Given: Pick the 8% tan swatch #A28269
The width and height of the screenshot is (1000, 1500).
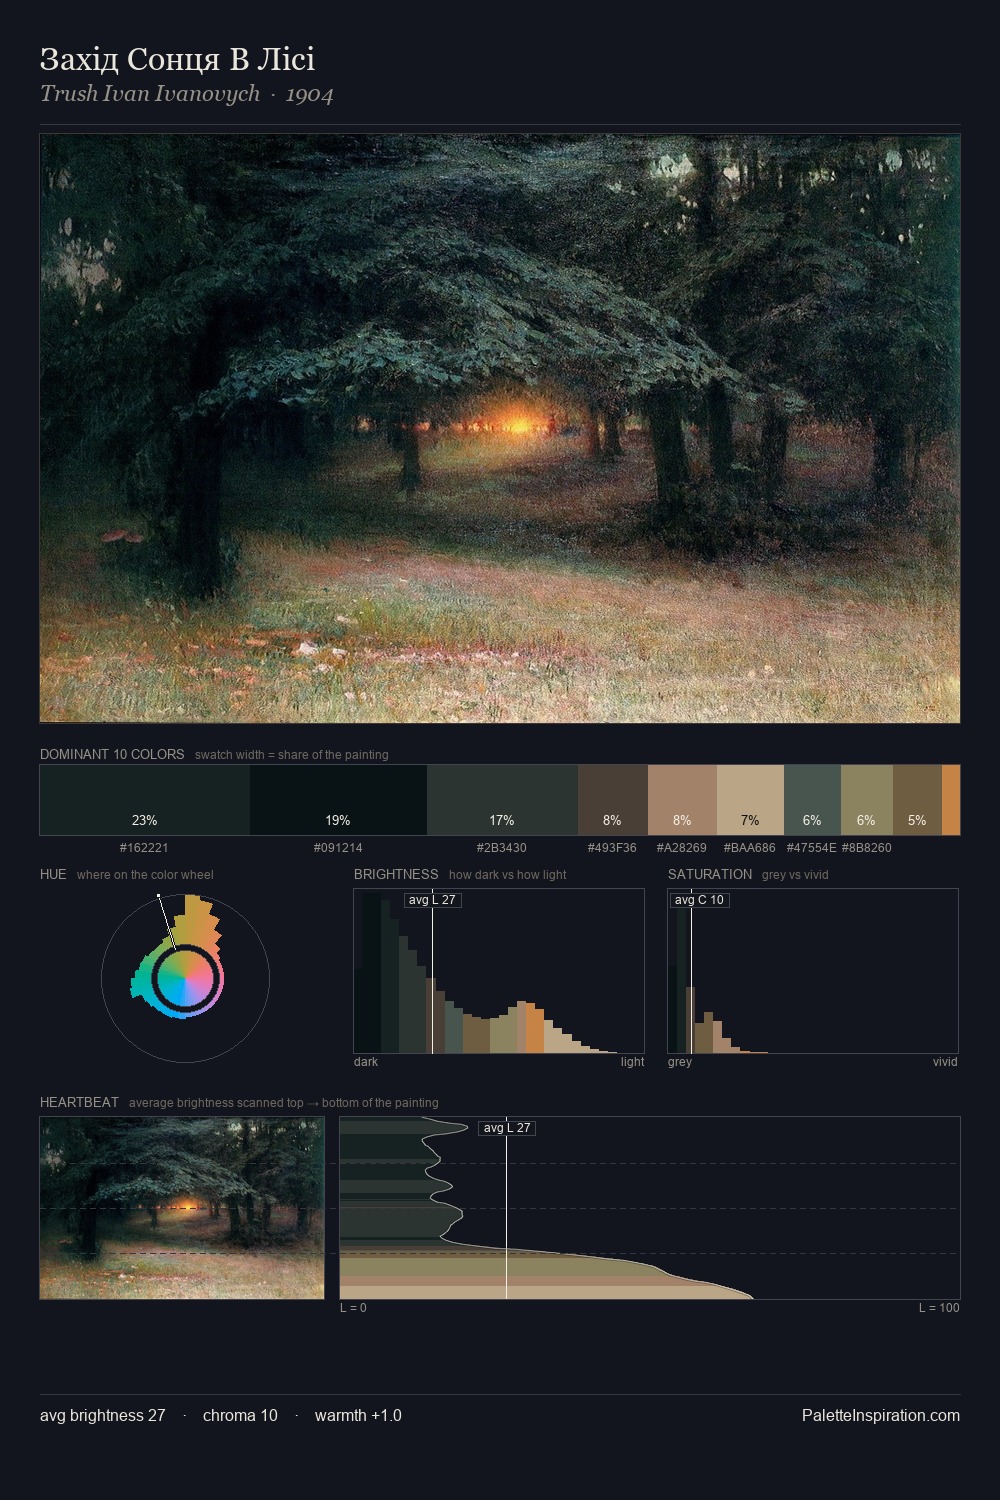Looking at the screenshot, I should 682,800.
